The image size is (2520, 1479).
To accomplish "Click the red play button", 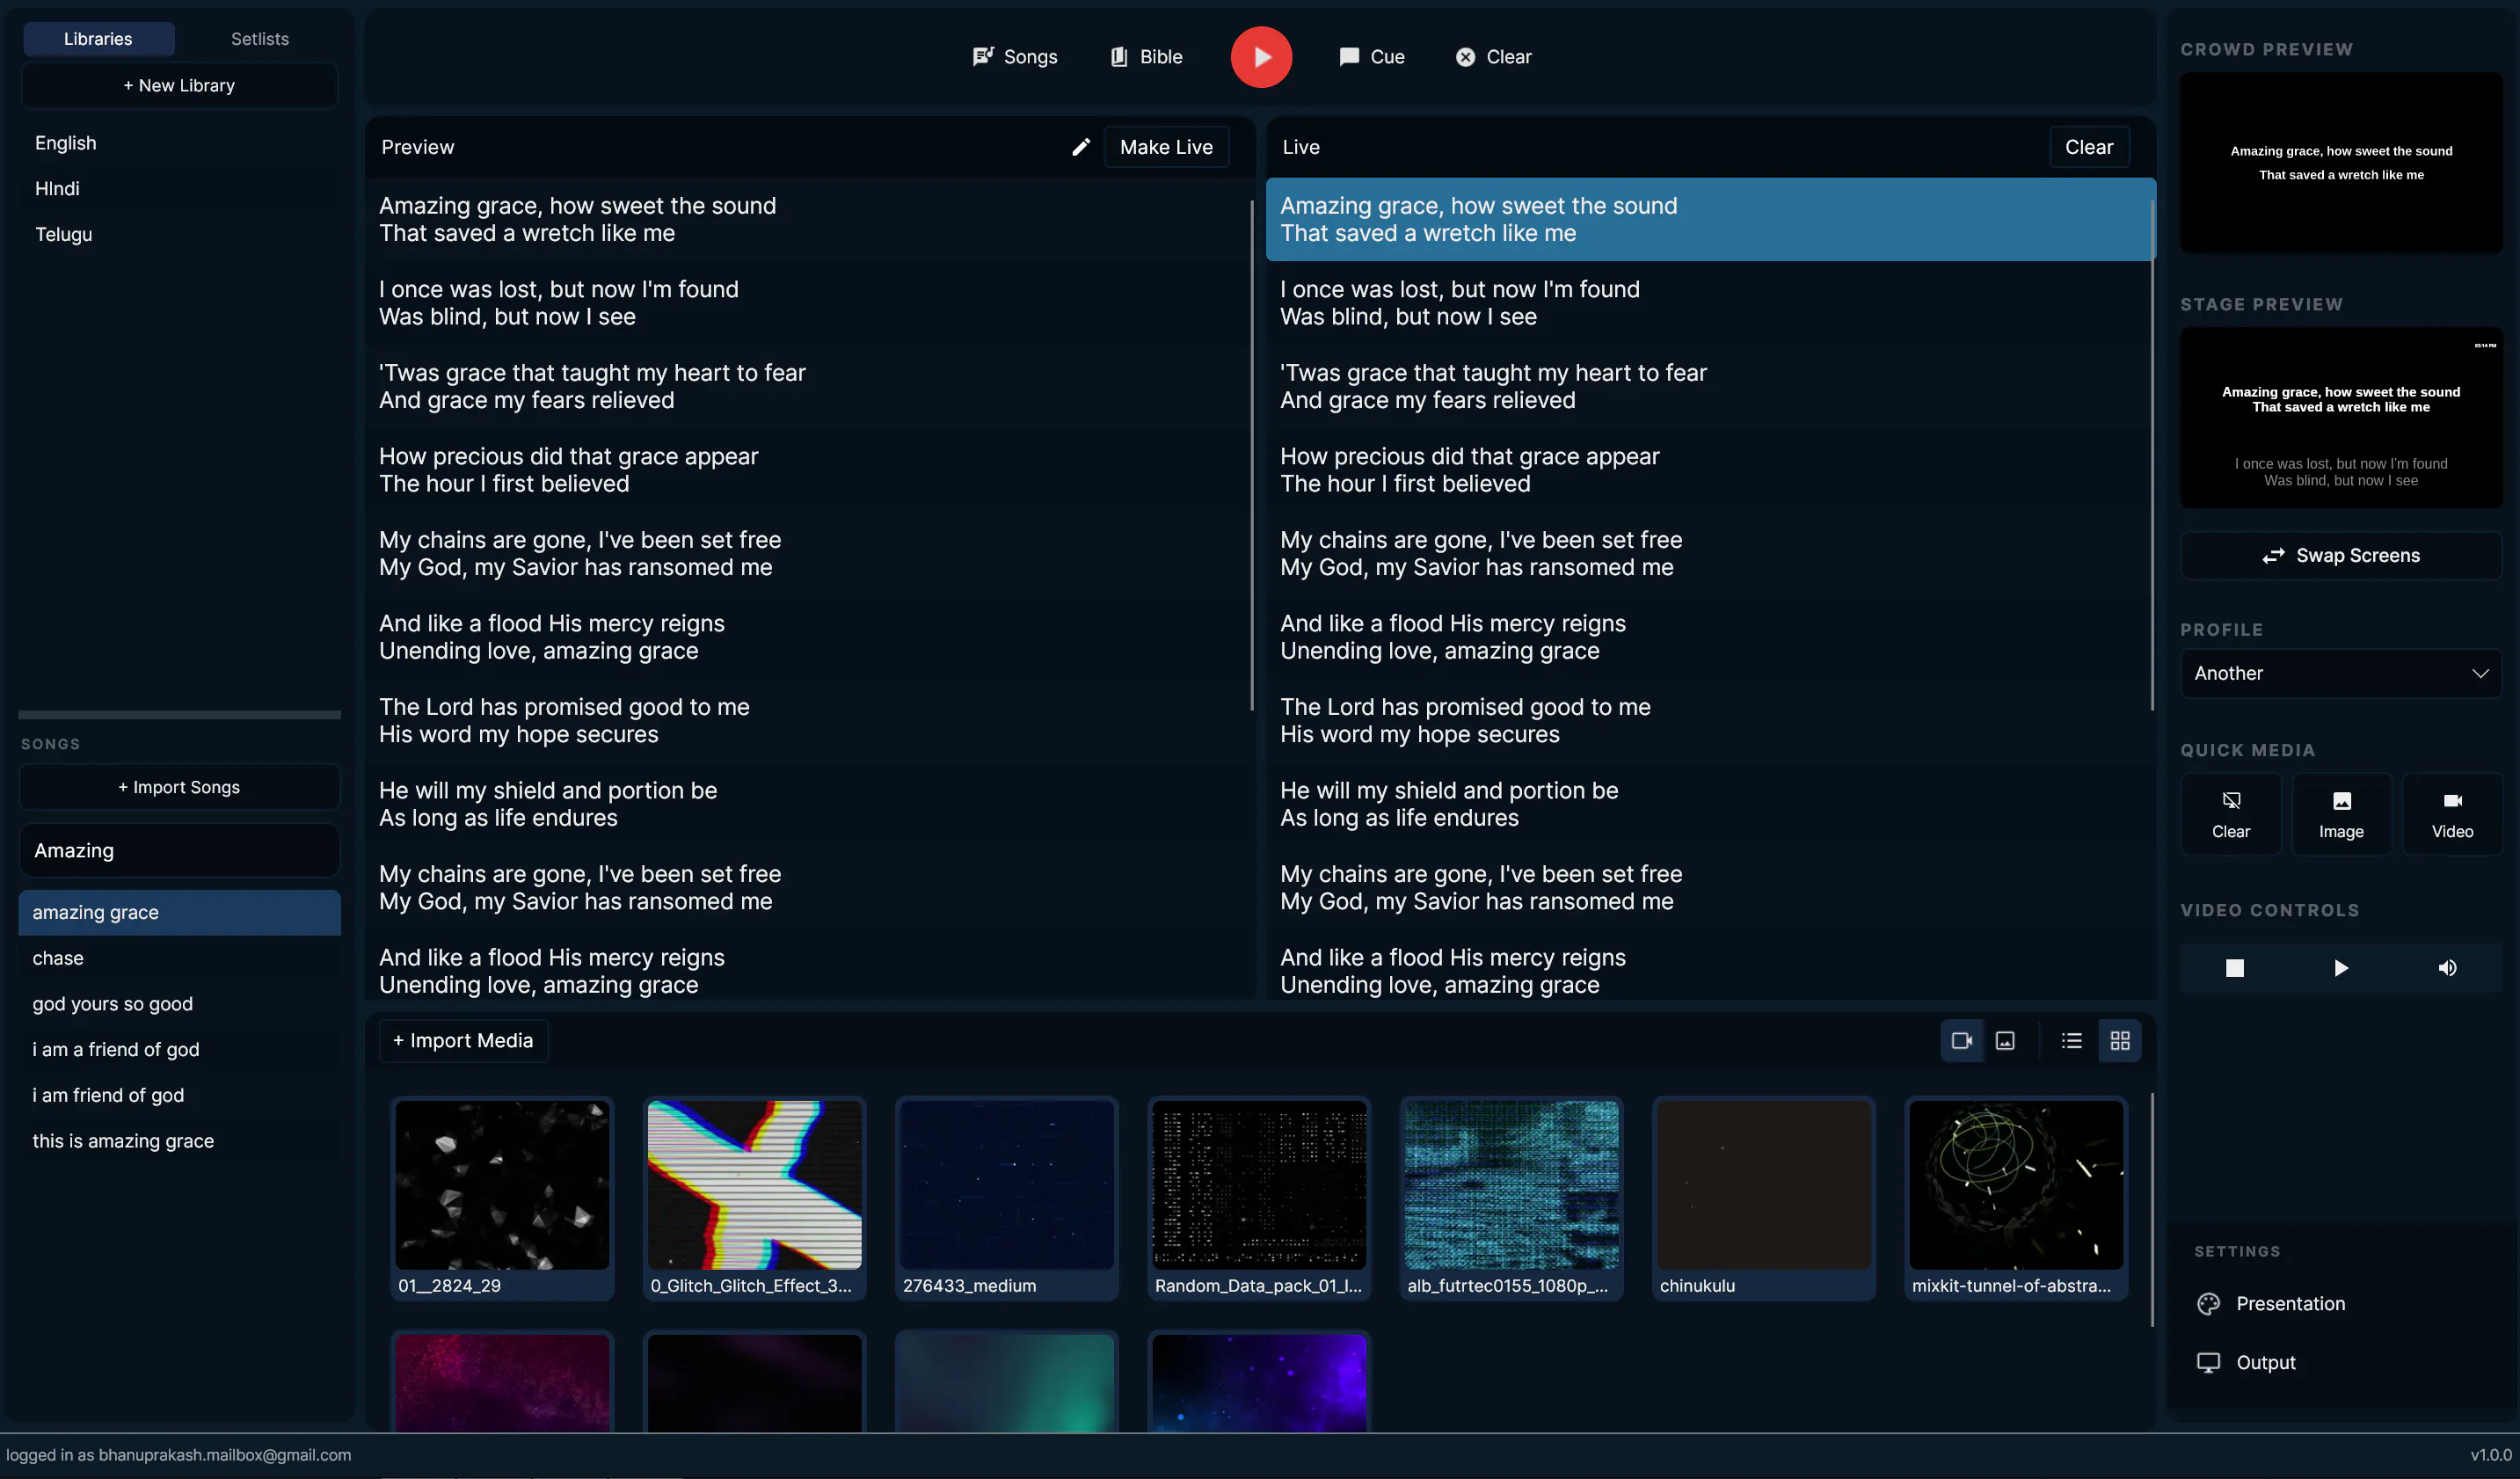I will [1260, 57].
